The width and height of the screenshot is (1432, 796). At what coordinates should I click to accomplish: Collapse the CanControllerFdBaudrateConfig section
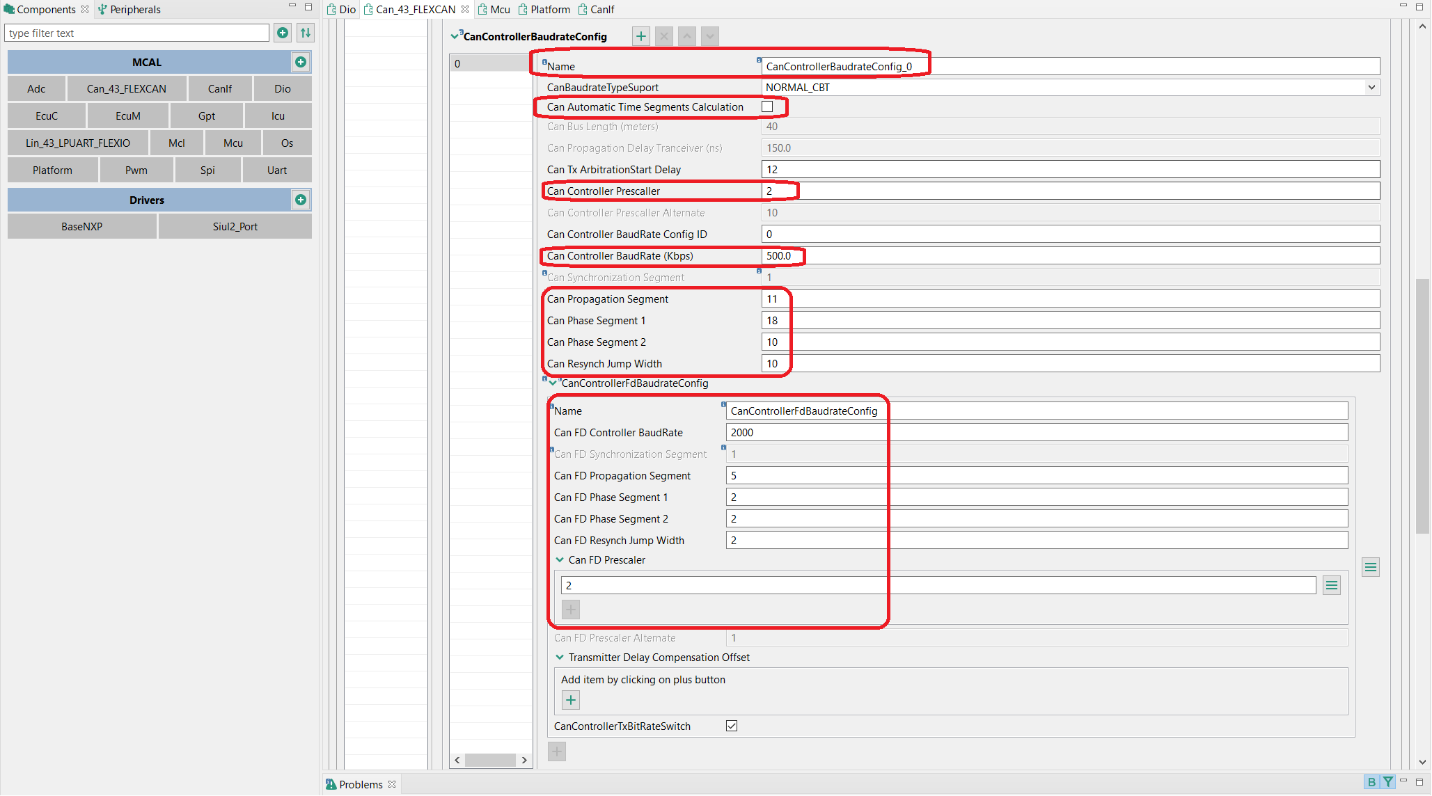point(552,383)
